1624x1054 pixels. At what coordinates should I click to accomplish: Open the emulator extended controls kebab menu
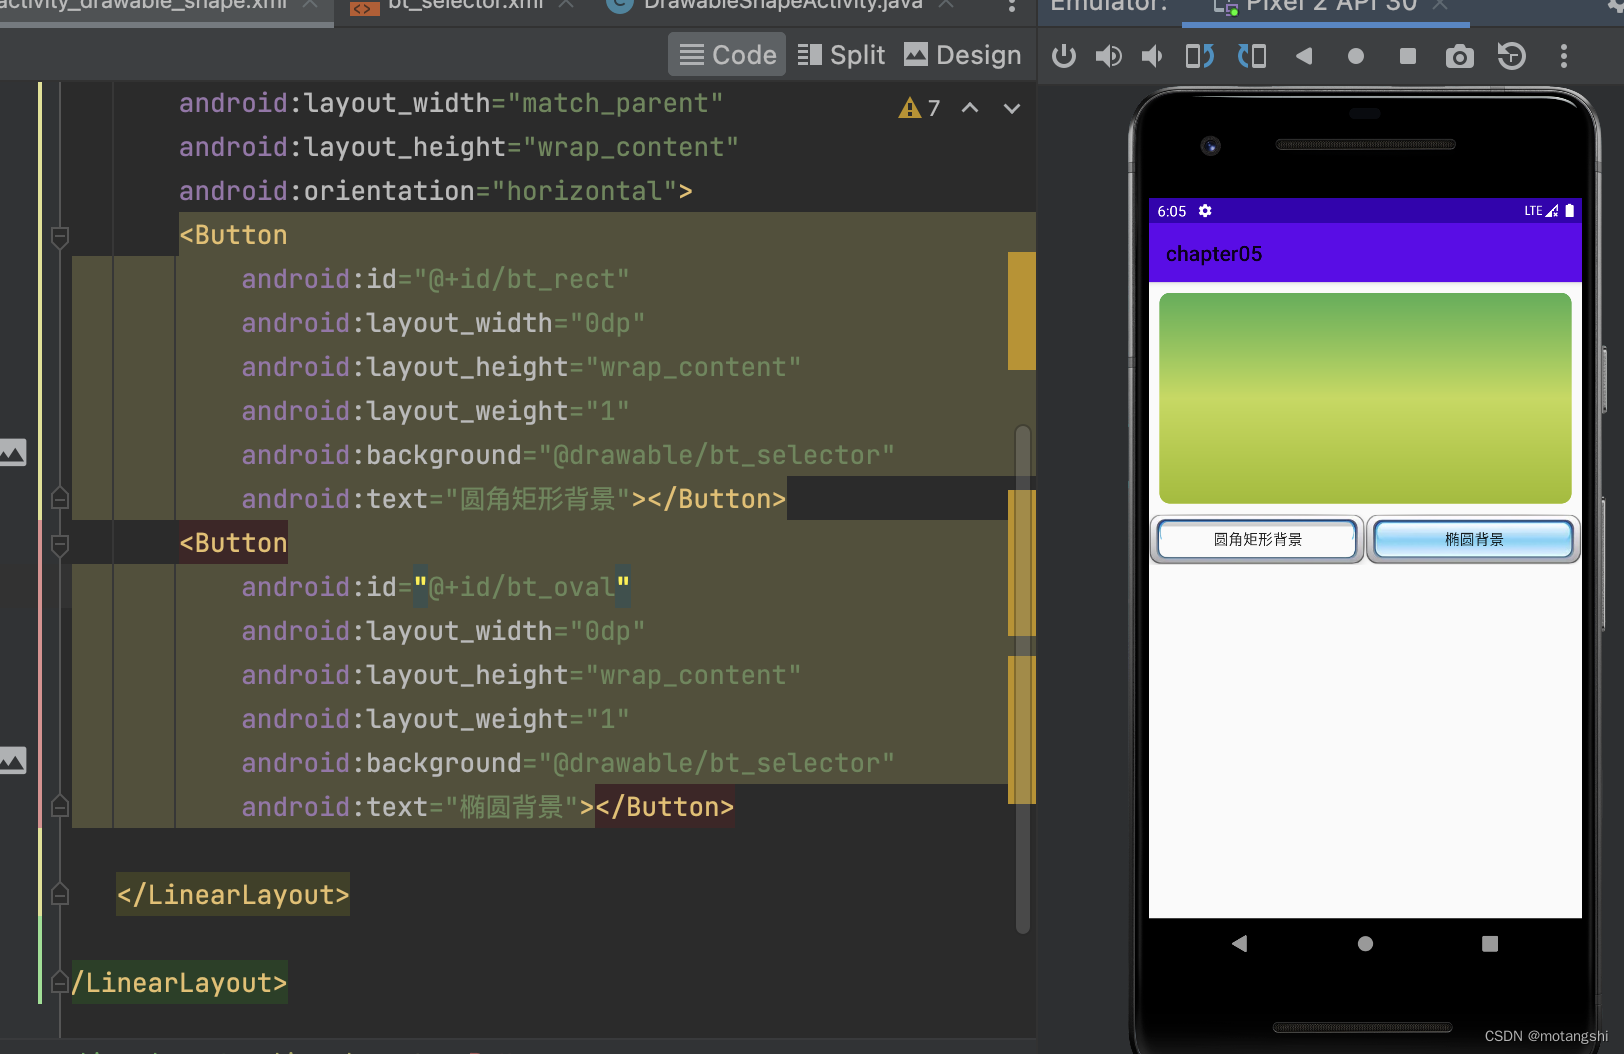click(x=1563, y=56)
